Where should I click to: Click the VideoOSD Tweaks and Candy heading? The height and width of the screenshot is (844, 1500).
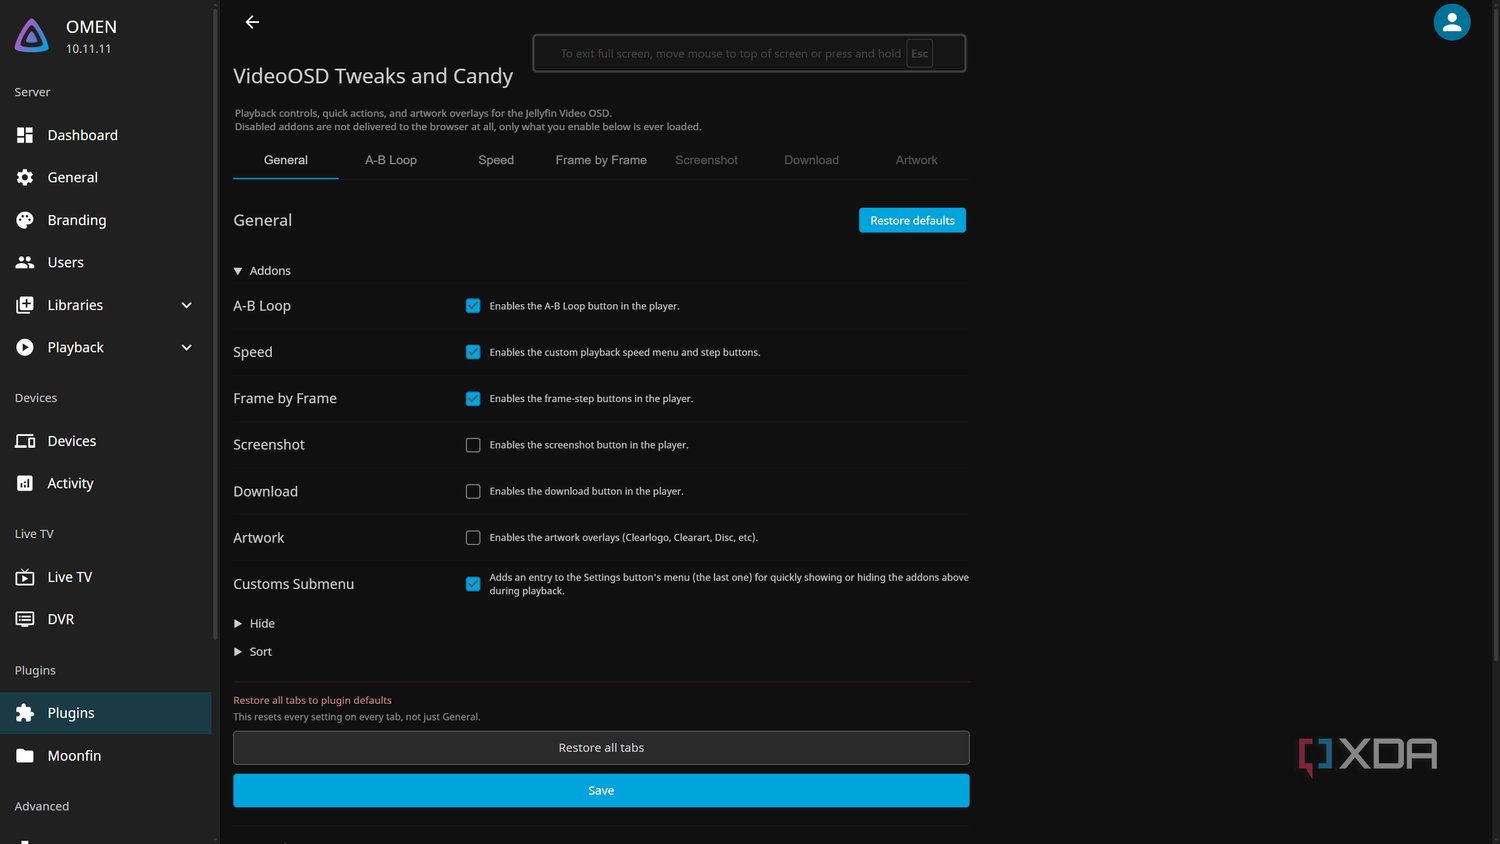(x=373, y=76)
